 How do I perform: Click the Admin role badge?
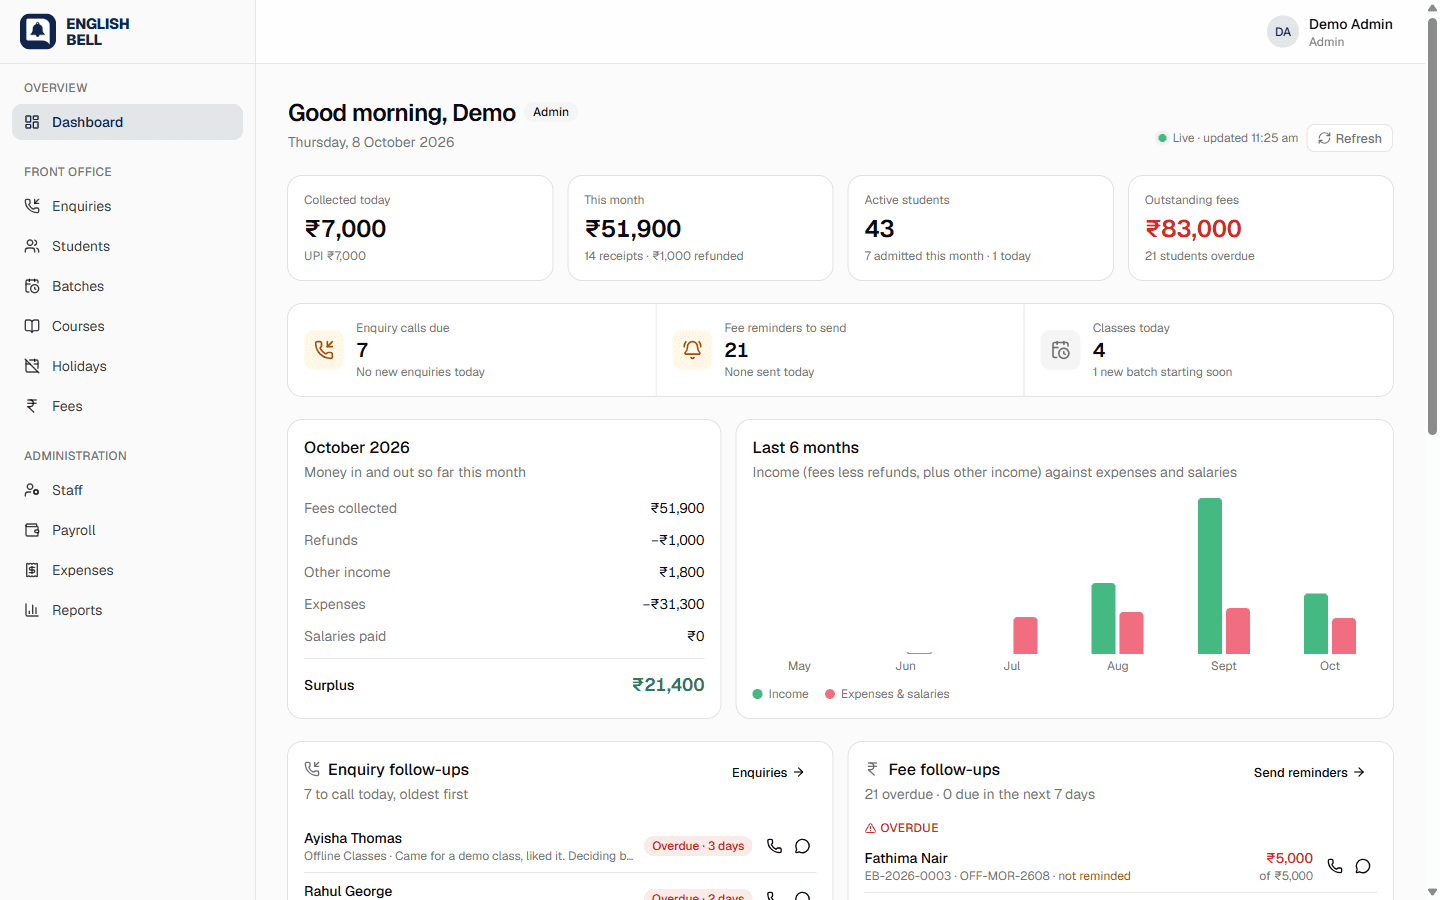[x=551, y=112]
